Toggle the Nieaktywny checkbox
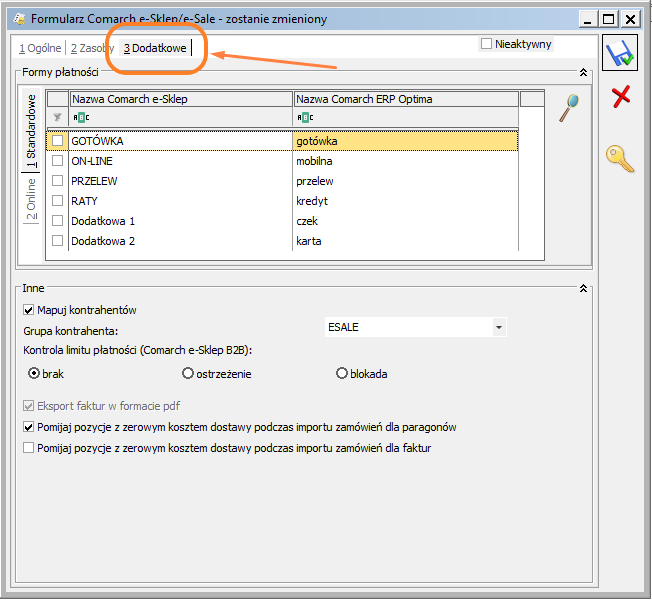The width and height of the screenshot is (652, 600). pyautogui.click(x=486, y=44)
